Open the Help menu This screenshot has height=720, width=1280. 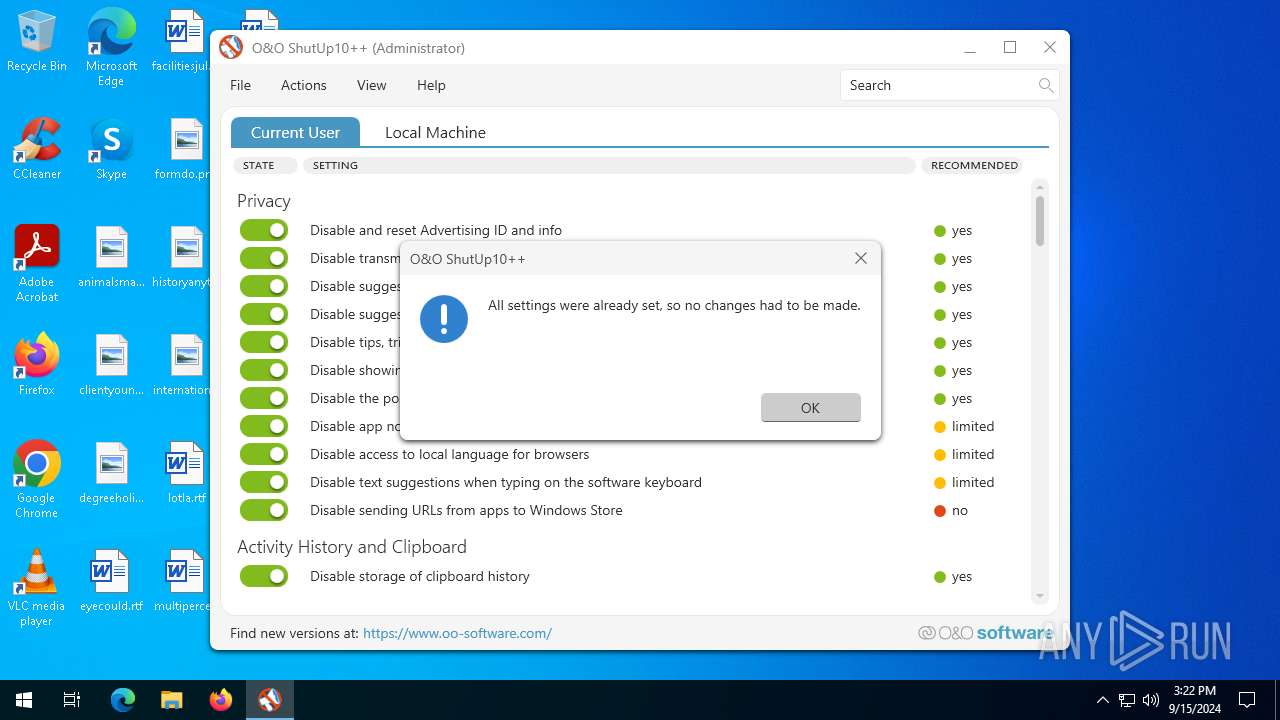(431, 85)
